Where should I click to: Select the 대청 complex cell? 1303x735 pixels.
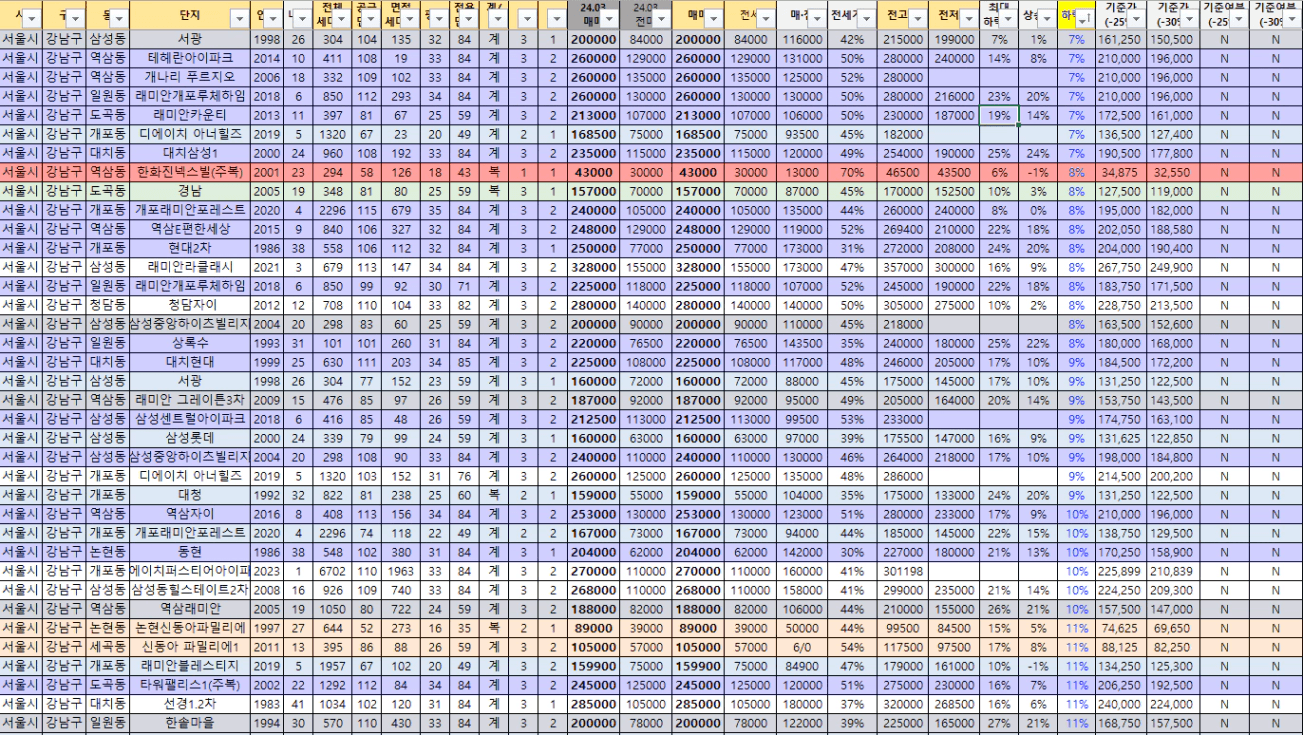point(189,495)
